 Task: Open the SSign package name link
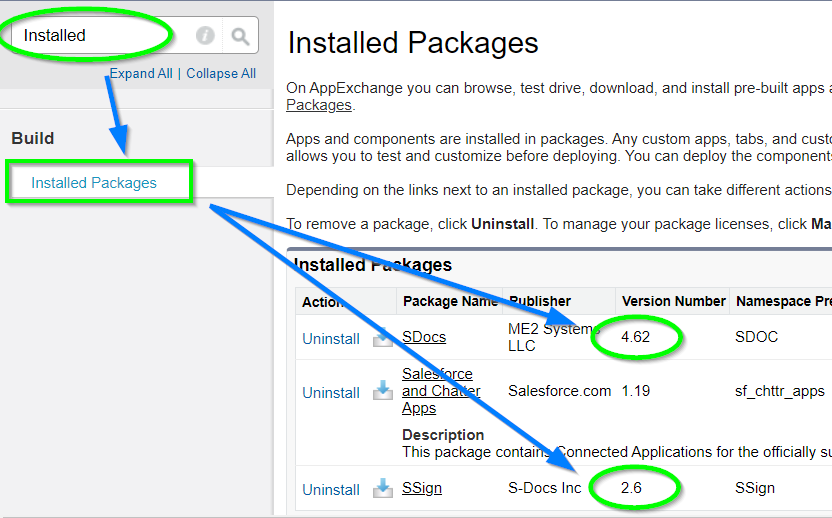(x=422, y=488)
